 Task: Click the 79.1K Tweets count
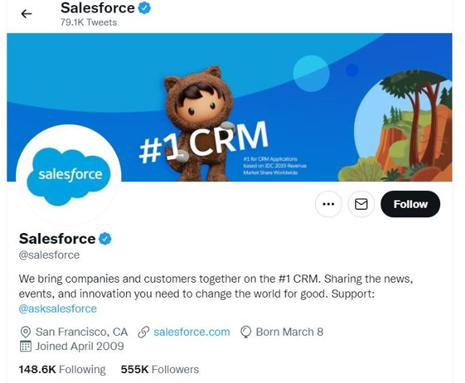(x=89, y=22)
